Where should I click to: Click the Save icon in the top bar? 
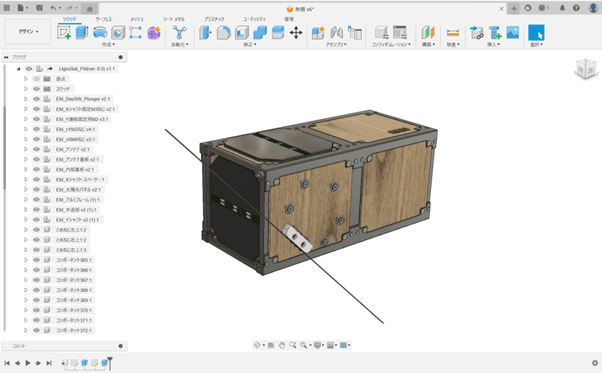coord(39,8)
